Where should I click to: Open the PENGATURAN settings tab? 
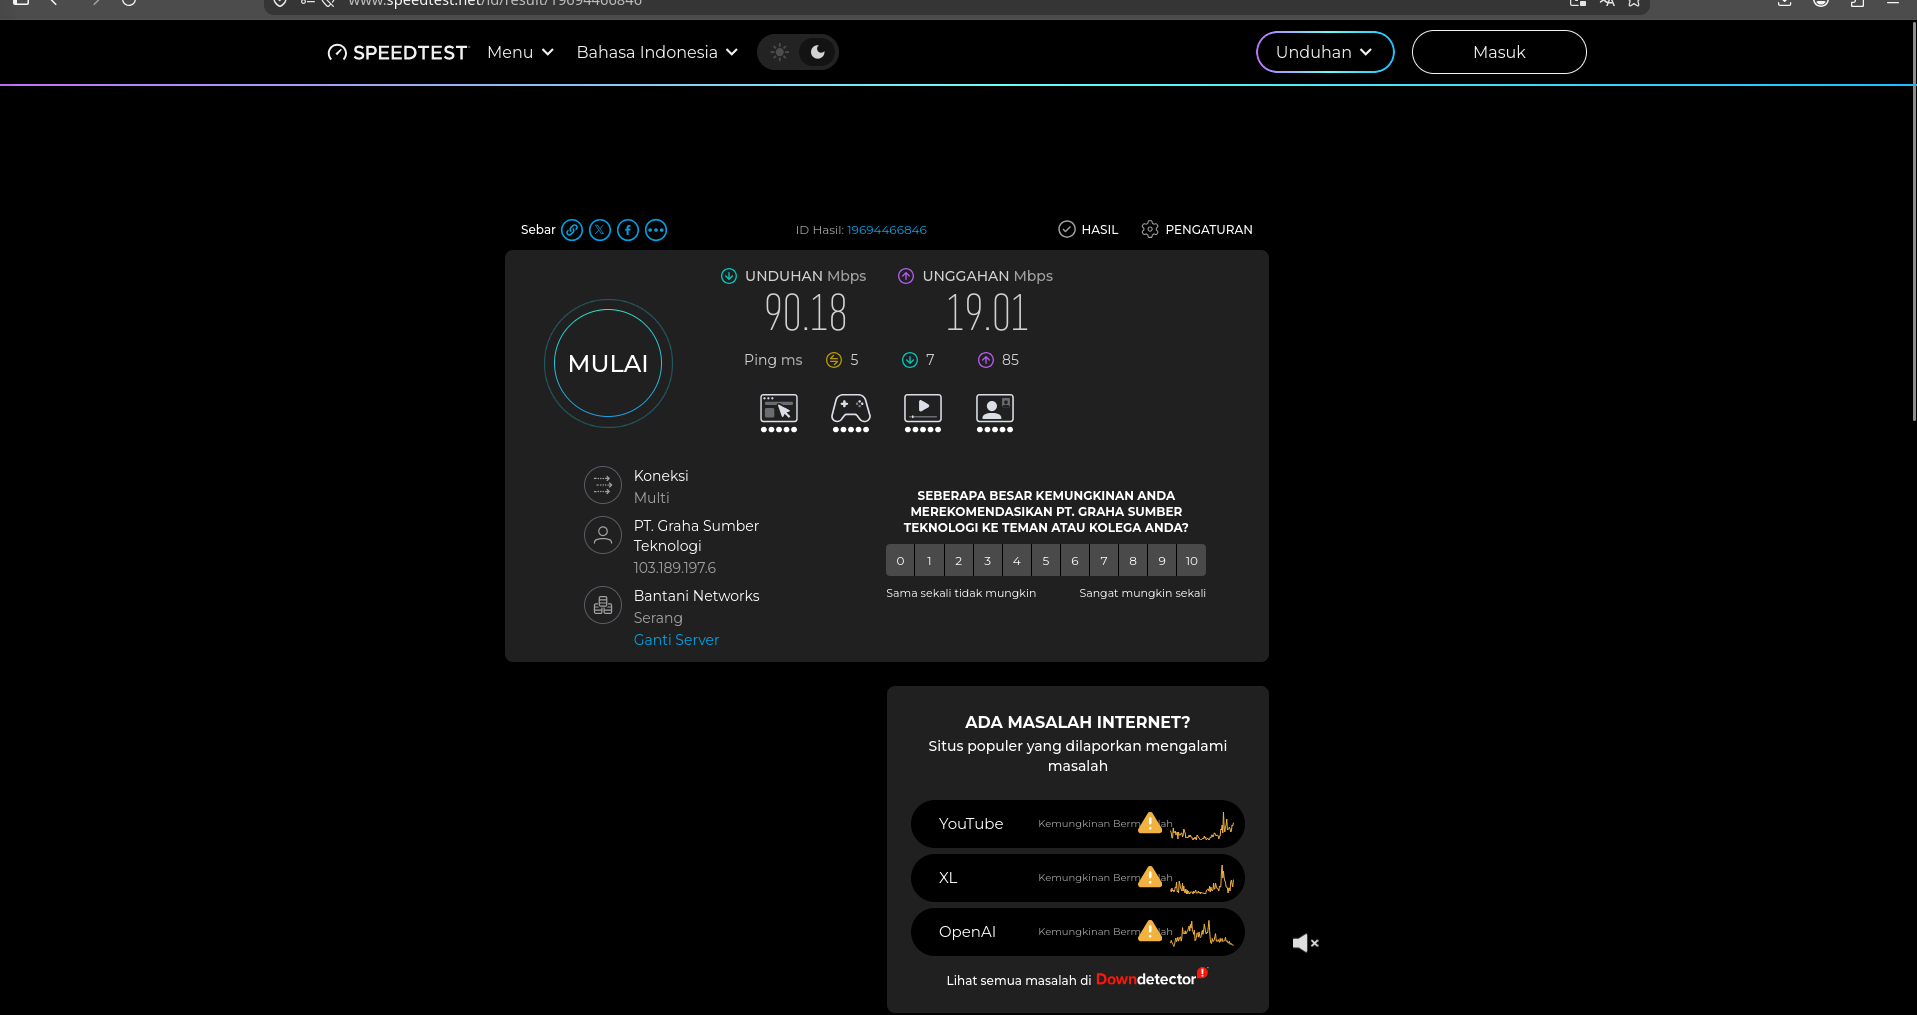point(1197,230)
